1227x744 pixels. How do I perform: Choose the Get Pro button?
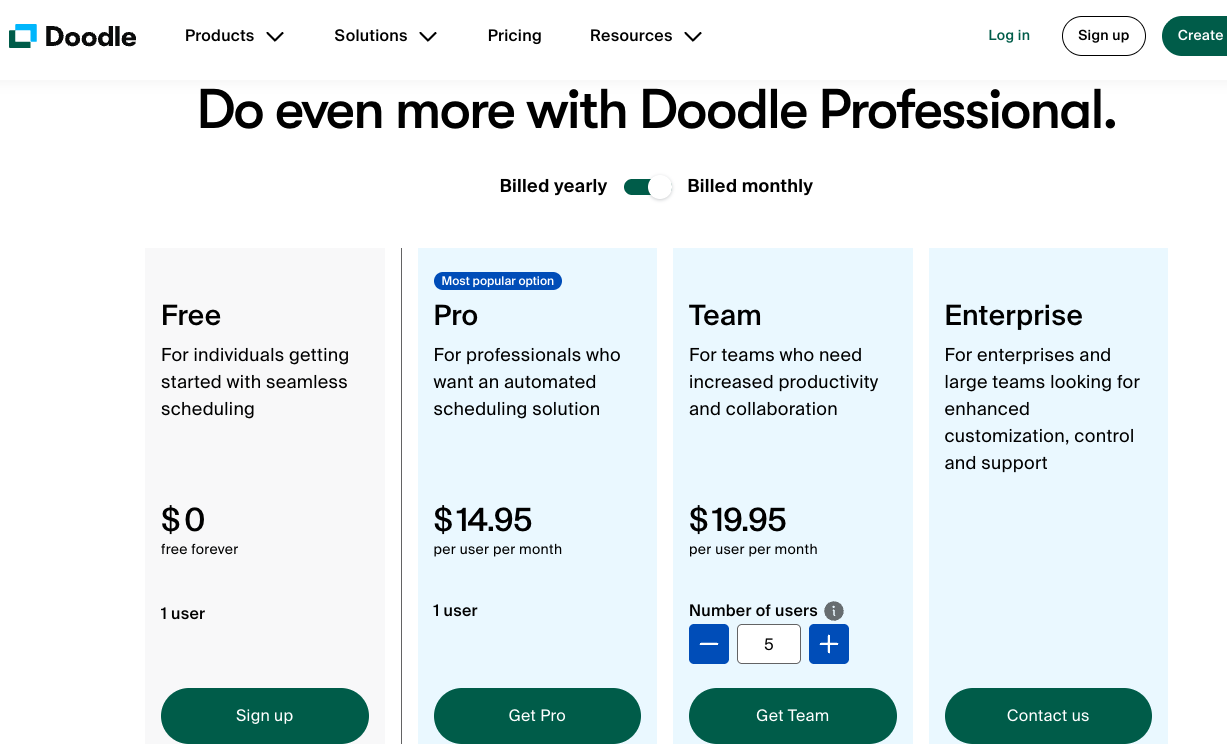537,715
